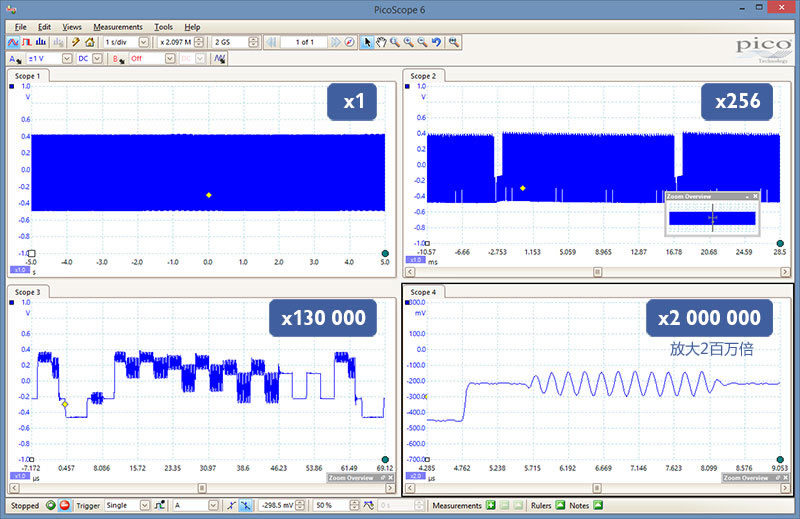Open trigger channel A dropdown

213,505
